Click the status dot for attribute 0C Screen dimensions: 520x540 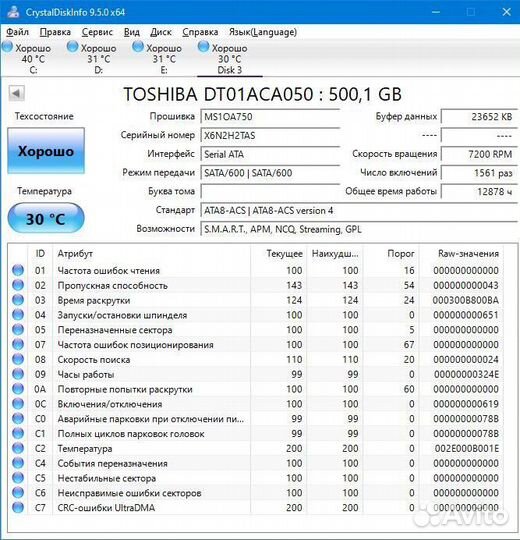[18, 403]
